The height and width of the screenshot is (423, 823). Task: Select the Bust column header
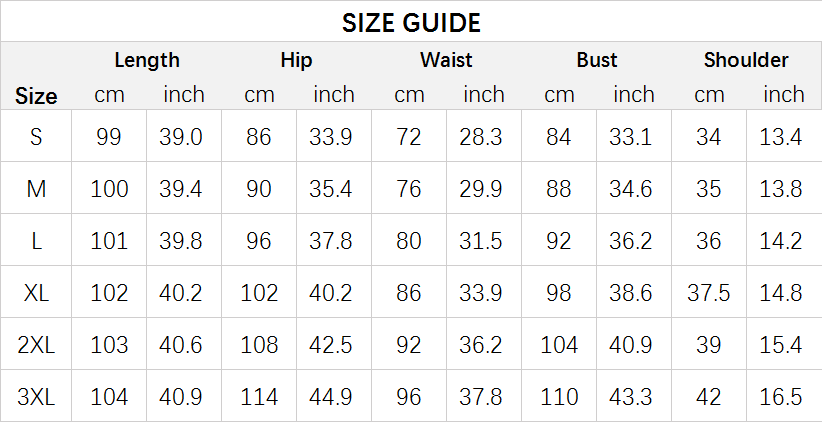click(597, 60)
